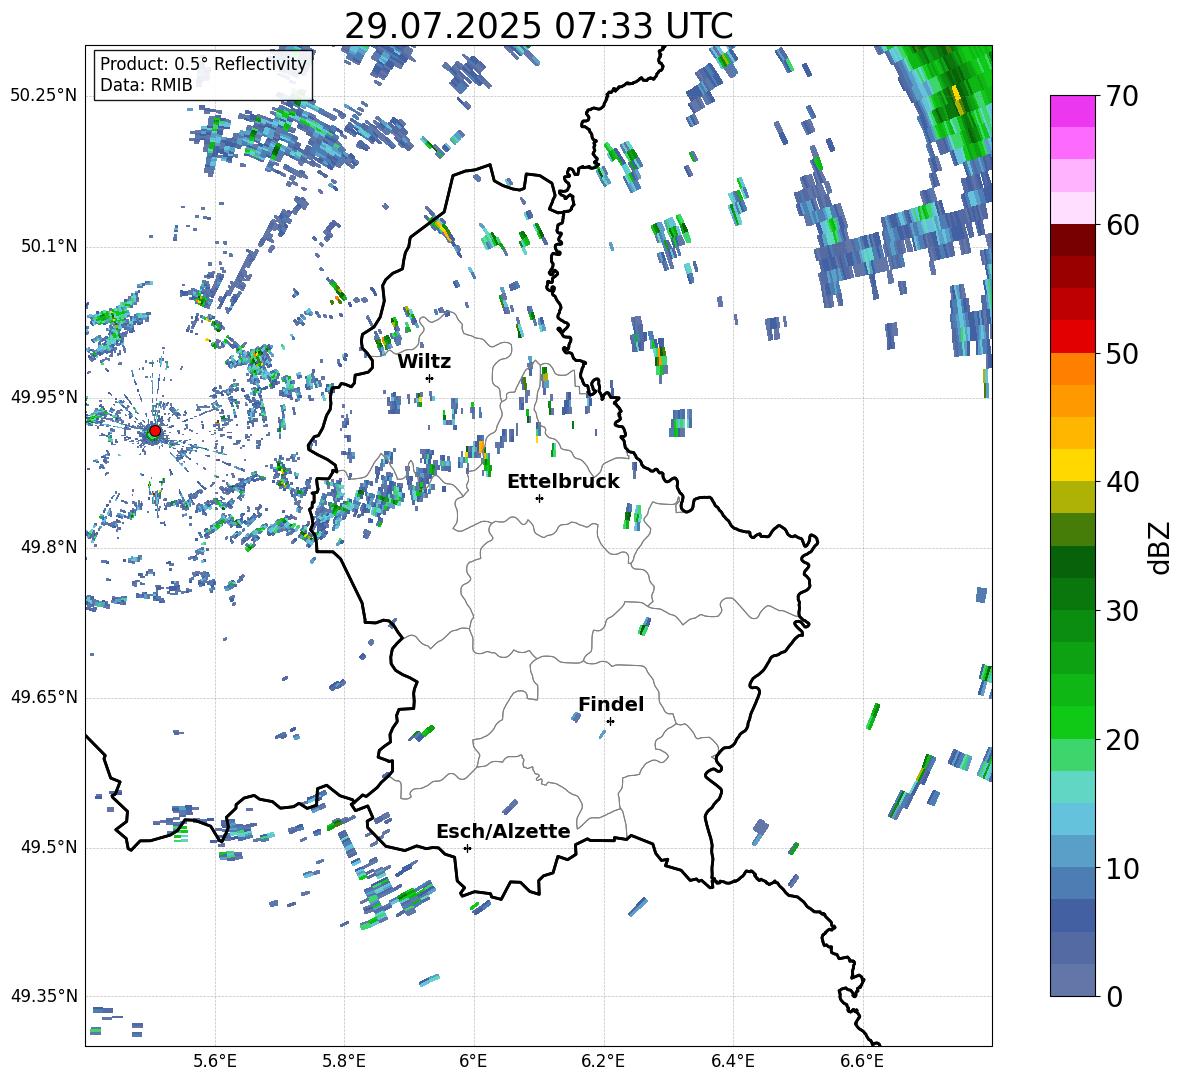Click the '49.8°N' latitude label
The image size is (1184, 1081).
[48, 547]
